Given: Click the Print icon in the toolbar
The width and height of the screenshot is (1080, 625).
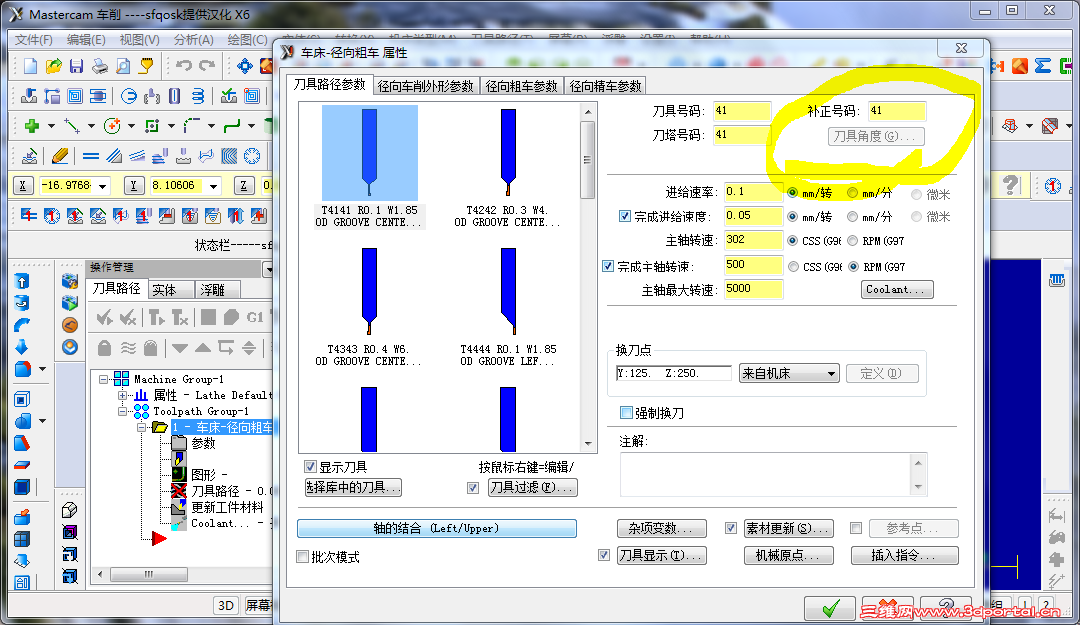Looking at the screenshot, I should pos(100,66).
